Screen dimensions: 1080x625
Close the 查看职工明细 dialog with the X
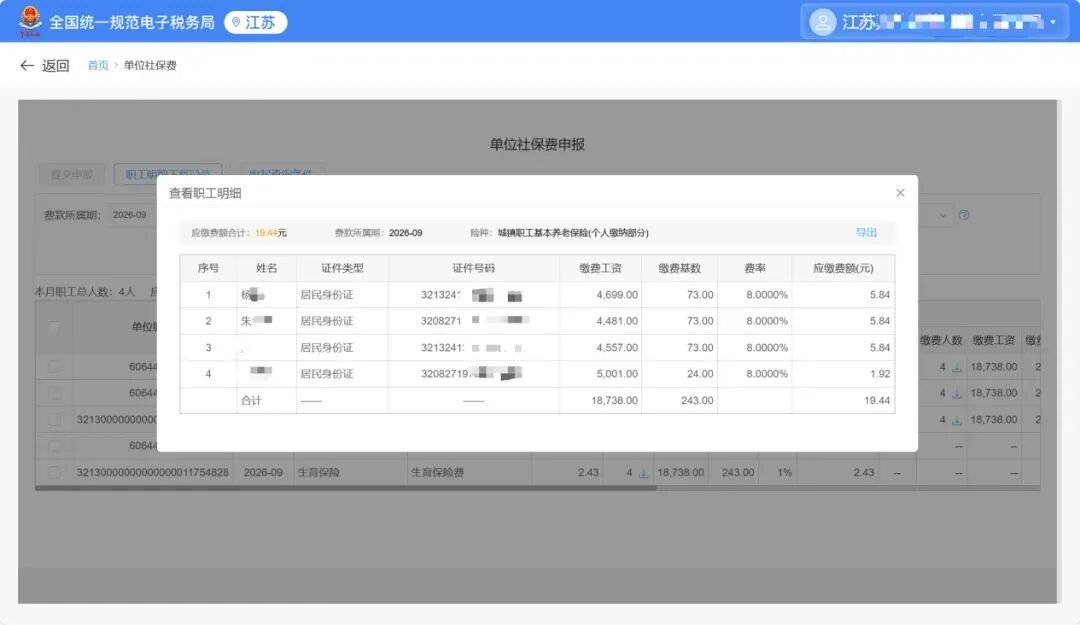point(900,193)
